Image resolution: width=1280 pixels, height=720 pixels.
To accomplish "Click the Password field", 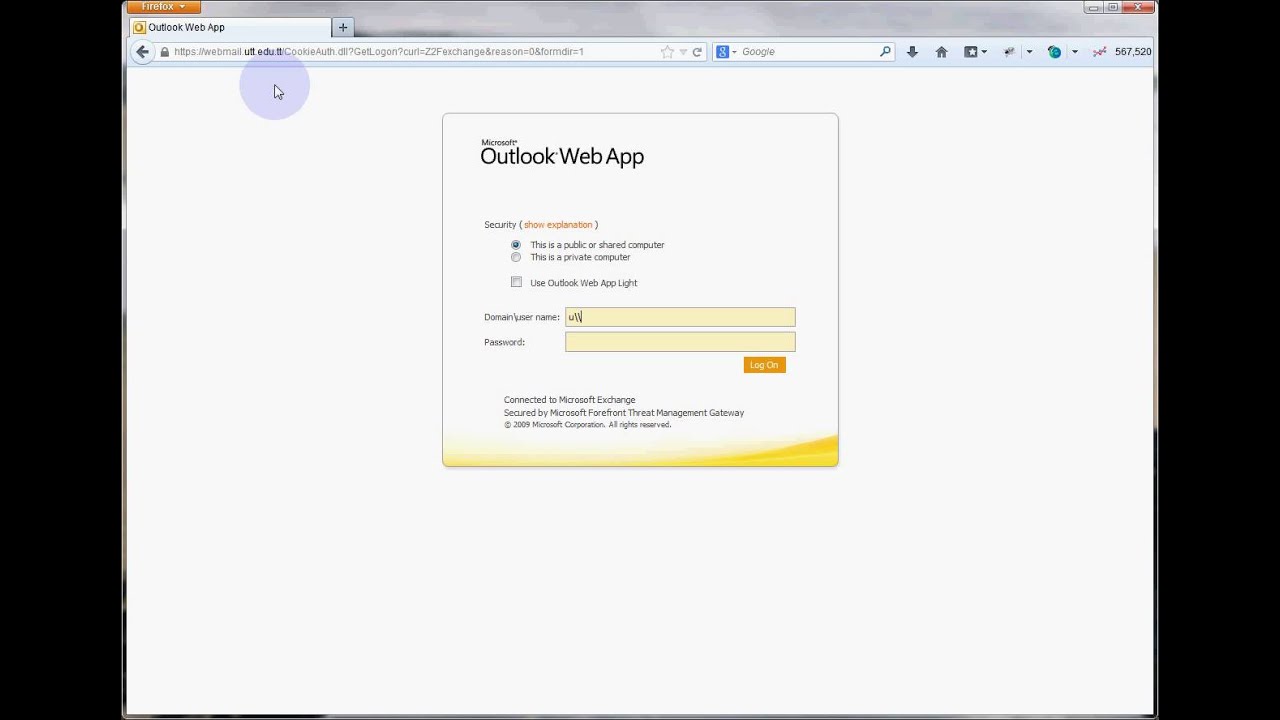I will point(680,342).
